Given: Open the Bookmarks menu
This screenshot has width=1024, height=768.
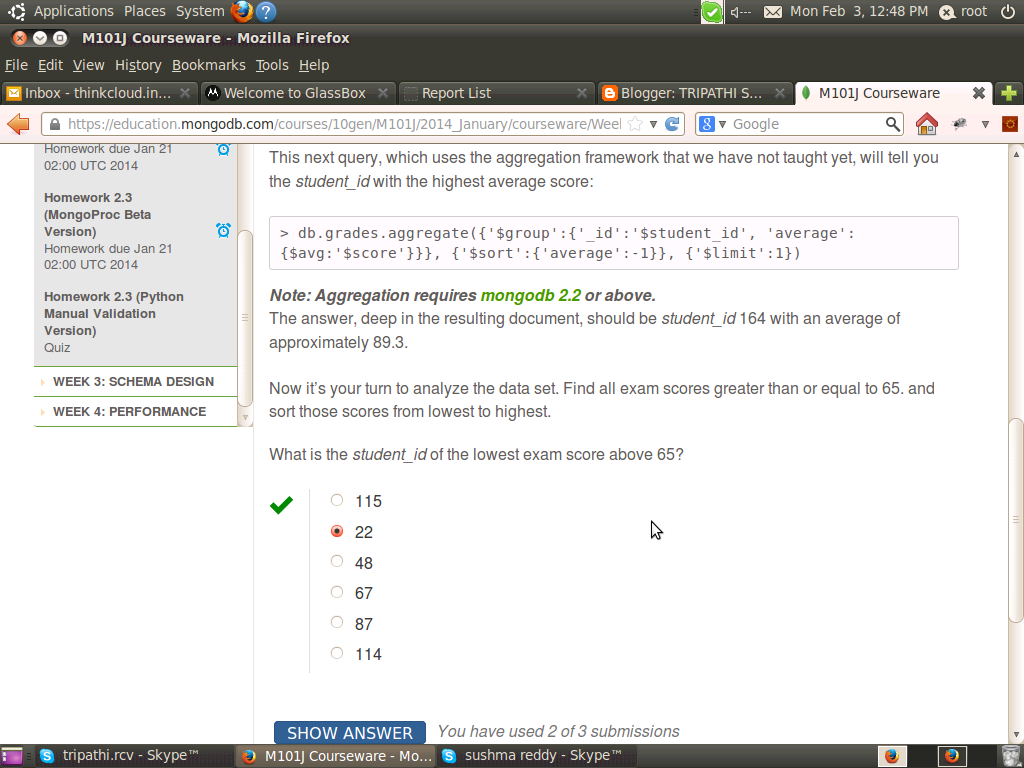Looking at the screenshot, I should tap(208, 65).
